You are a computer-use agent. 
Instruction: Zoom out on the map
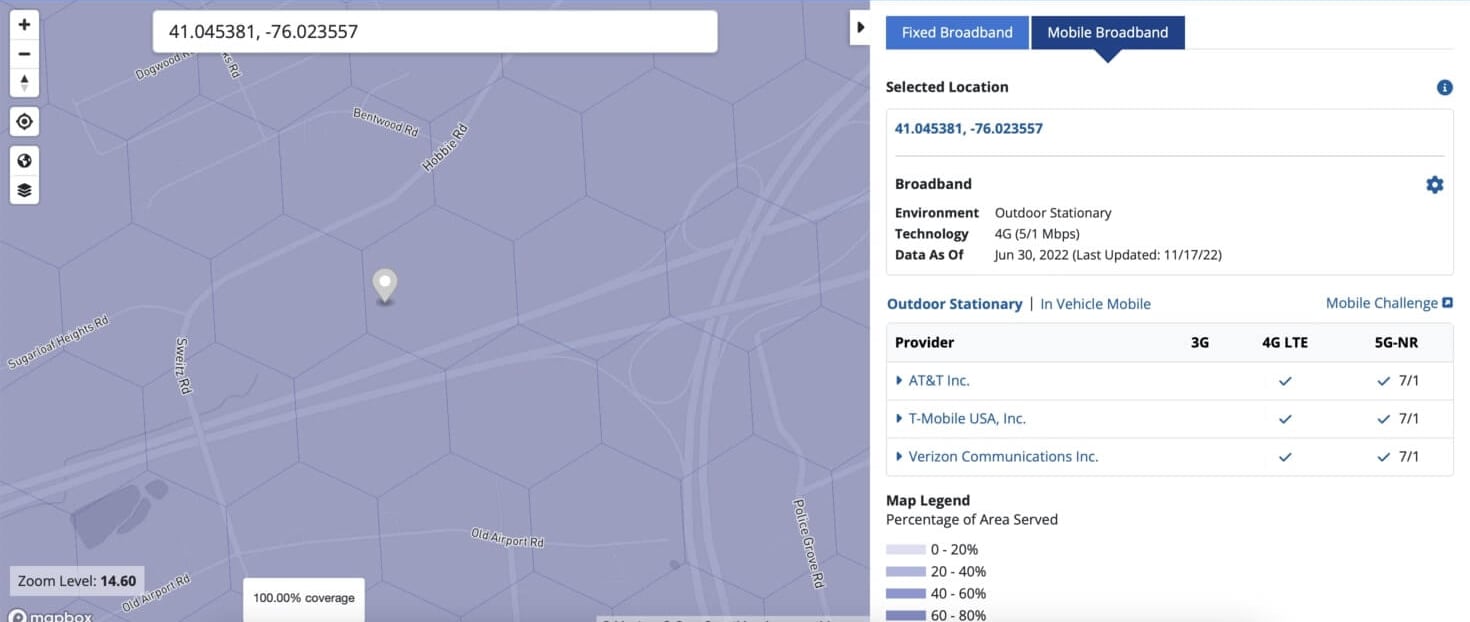point(24,54)
